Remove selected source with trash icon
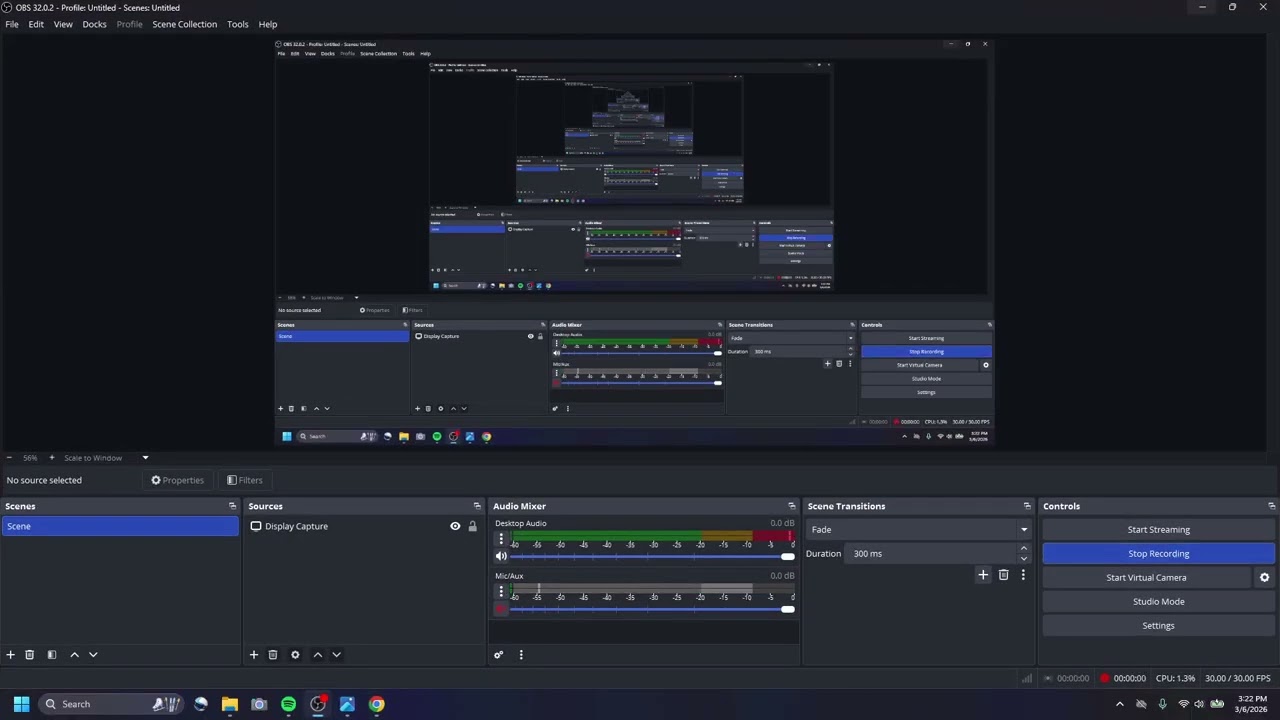The image size is (1280, 720). pos(273,655)
